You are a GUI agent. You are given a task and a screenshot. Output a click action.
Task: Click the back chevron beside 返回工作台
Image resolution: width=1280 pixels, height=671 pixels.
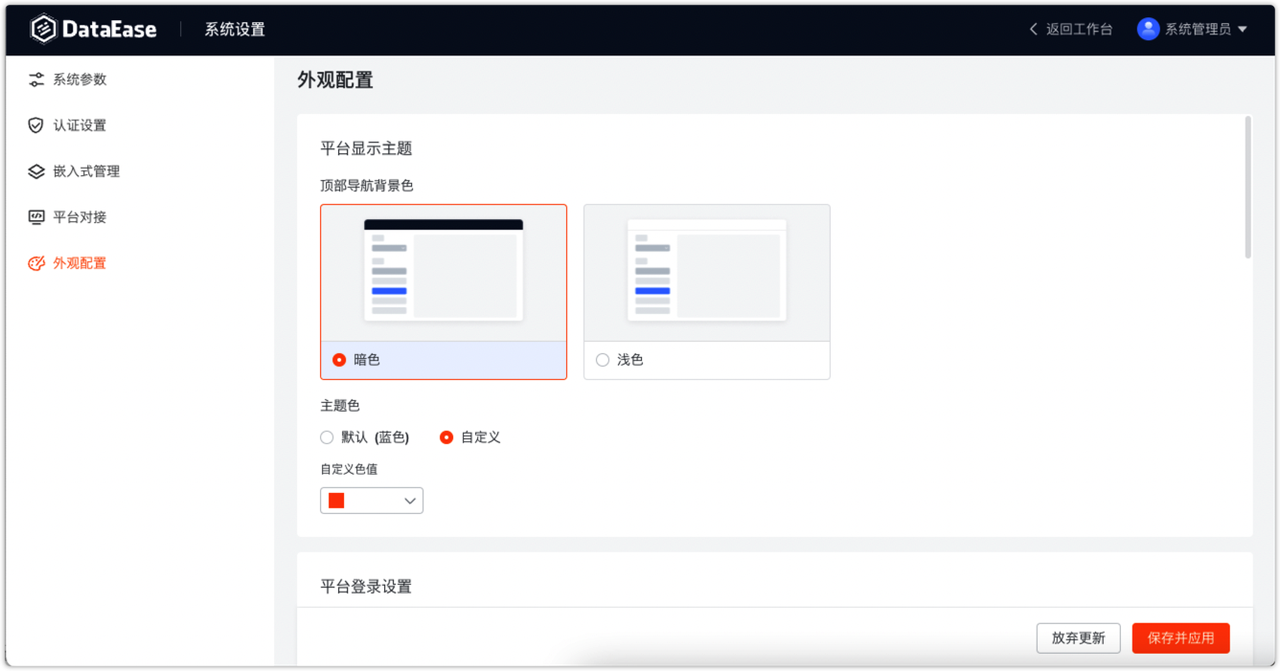point(1032,29)
